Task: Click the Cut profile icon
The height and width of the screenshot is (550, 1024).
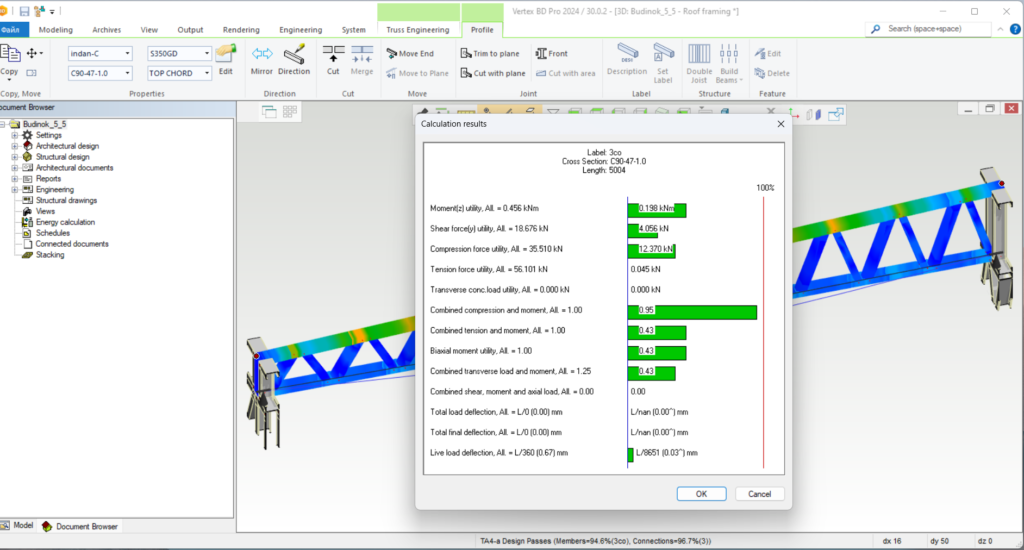Action: pos(333,54)
